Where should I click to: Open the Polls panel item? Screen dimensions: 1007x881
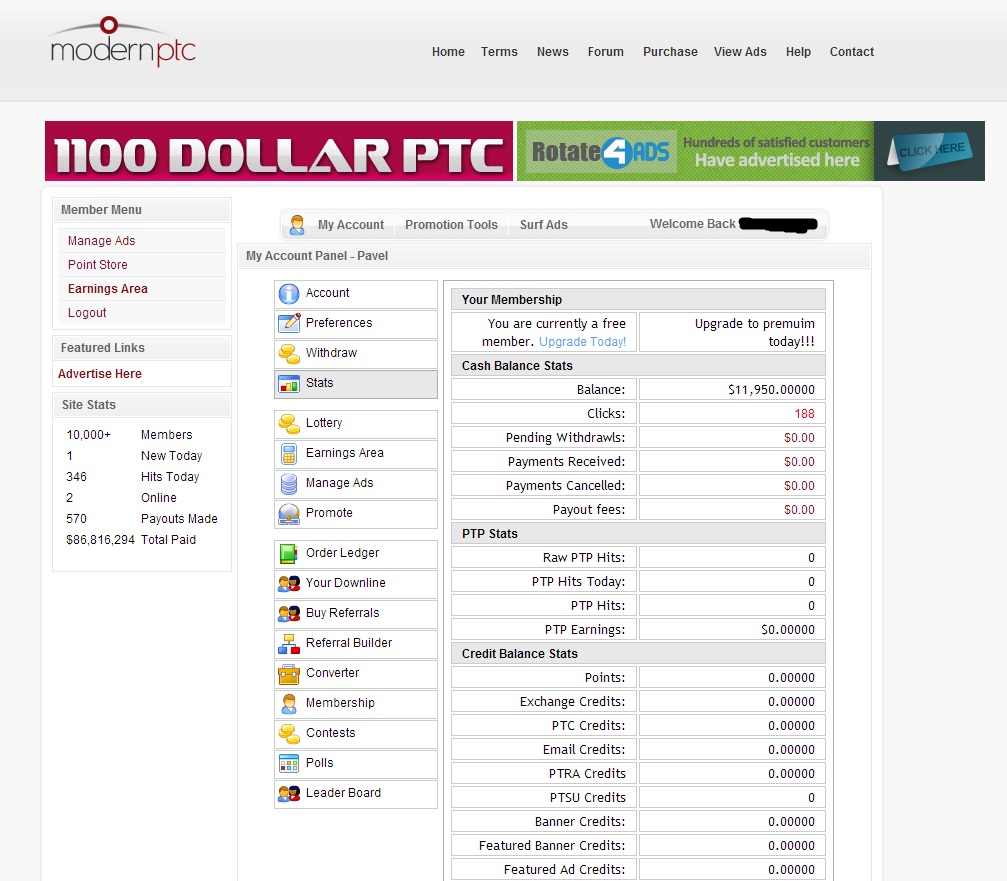(356, 763)
